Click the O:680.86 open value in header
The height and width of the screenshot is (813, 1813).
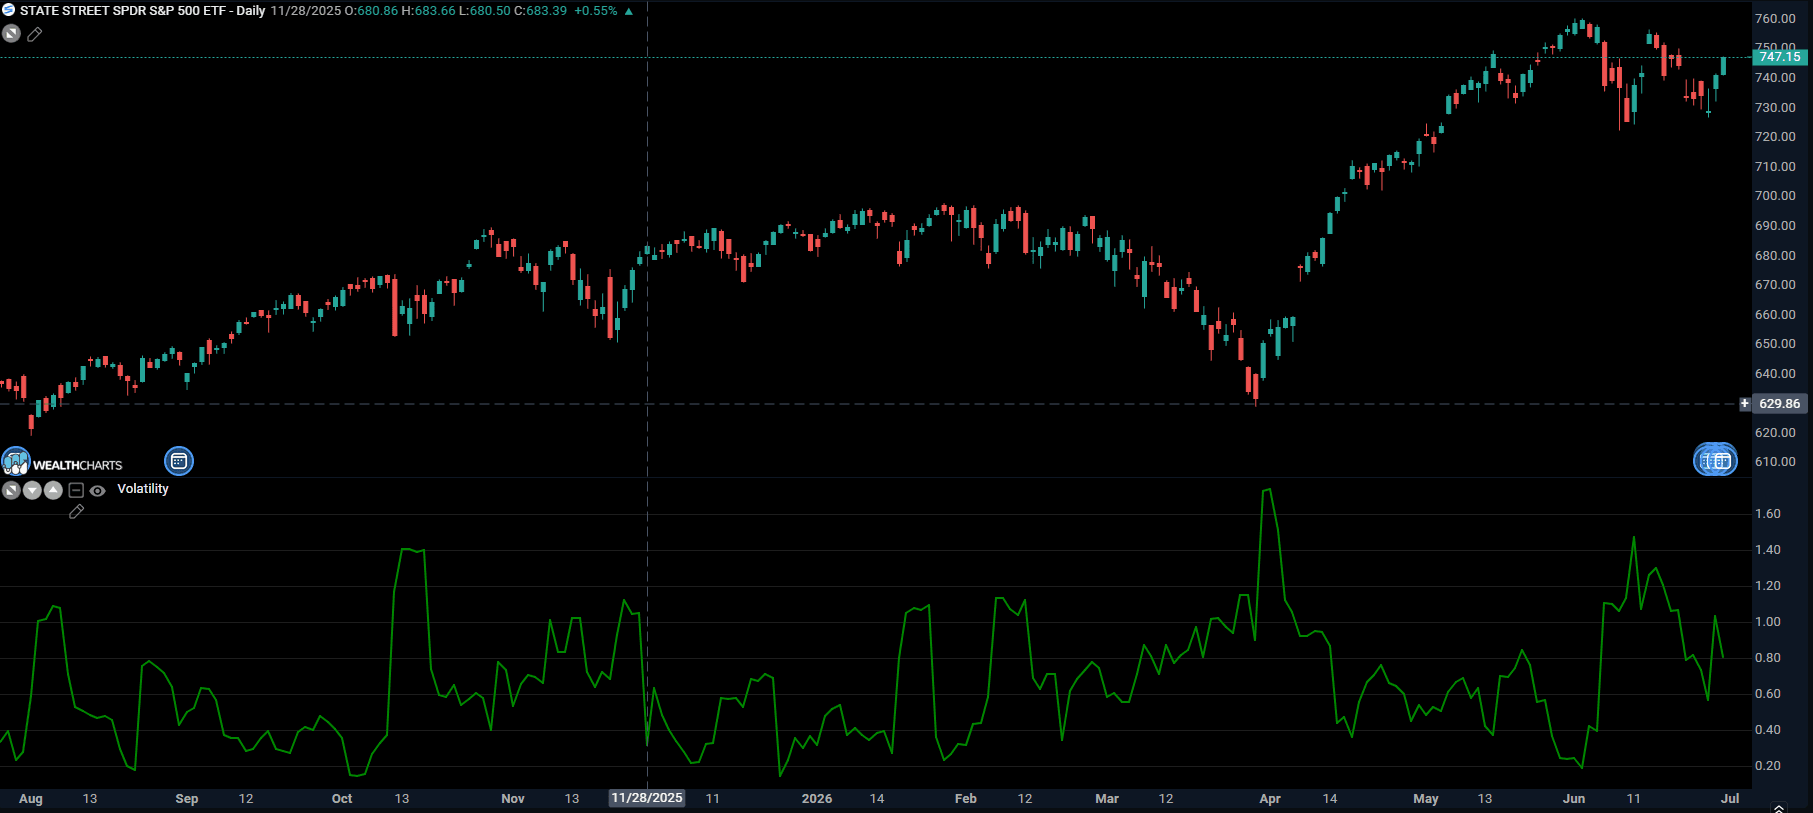click(x=371, y=11)
